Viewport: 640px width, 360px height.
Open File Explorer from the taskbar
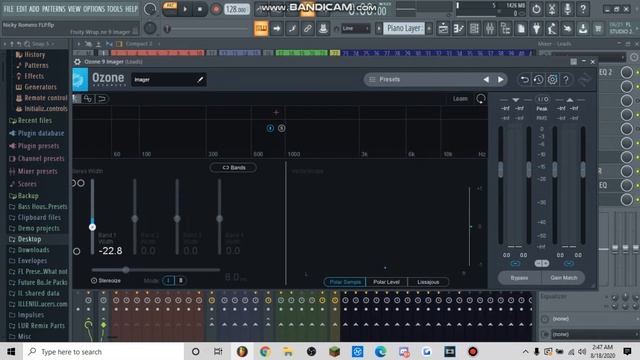288,351
